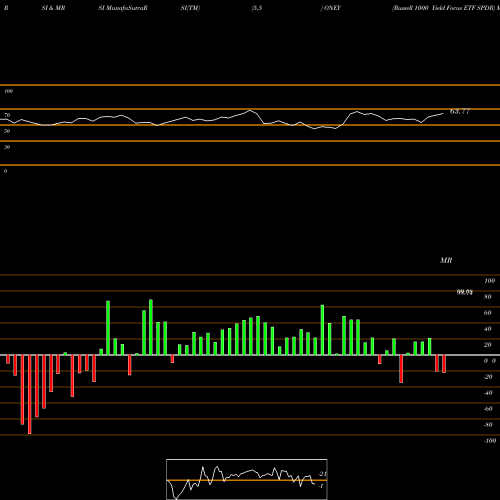Click the MR axis label -40
Screen dimensions: 500x500
(488, 393)
